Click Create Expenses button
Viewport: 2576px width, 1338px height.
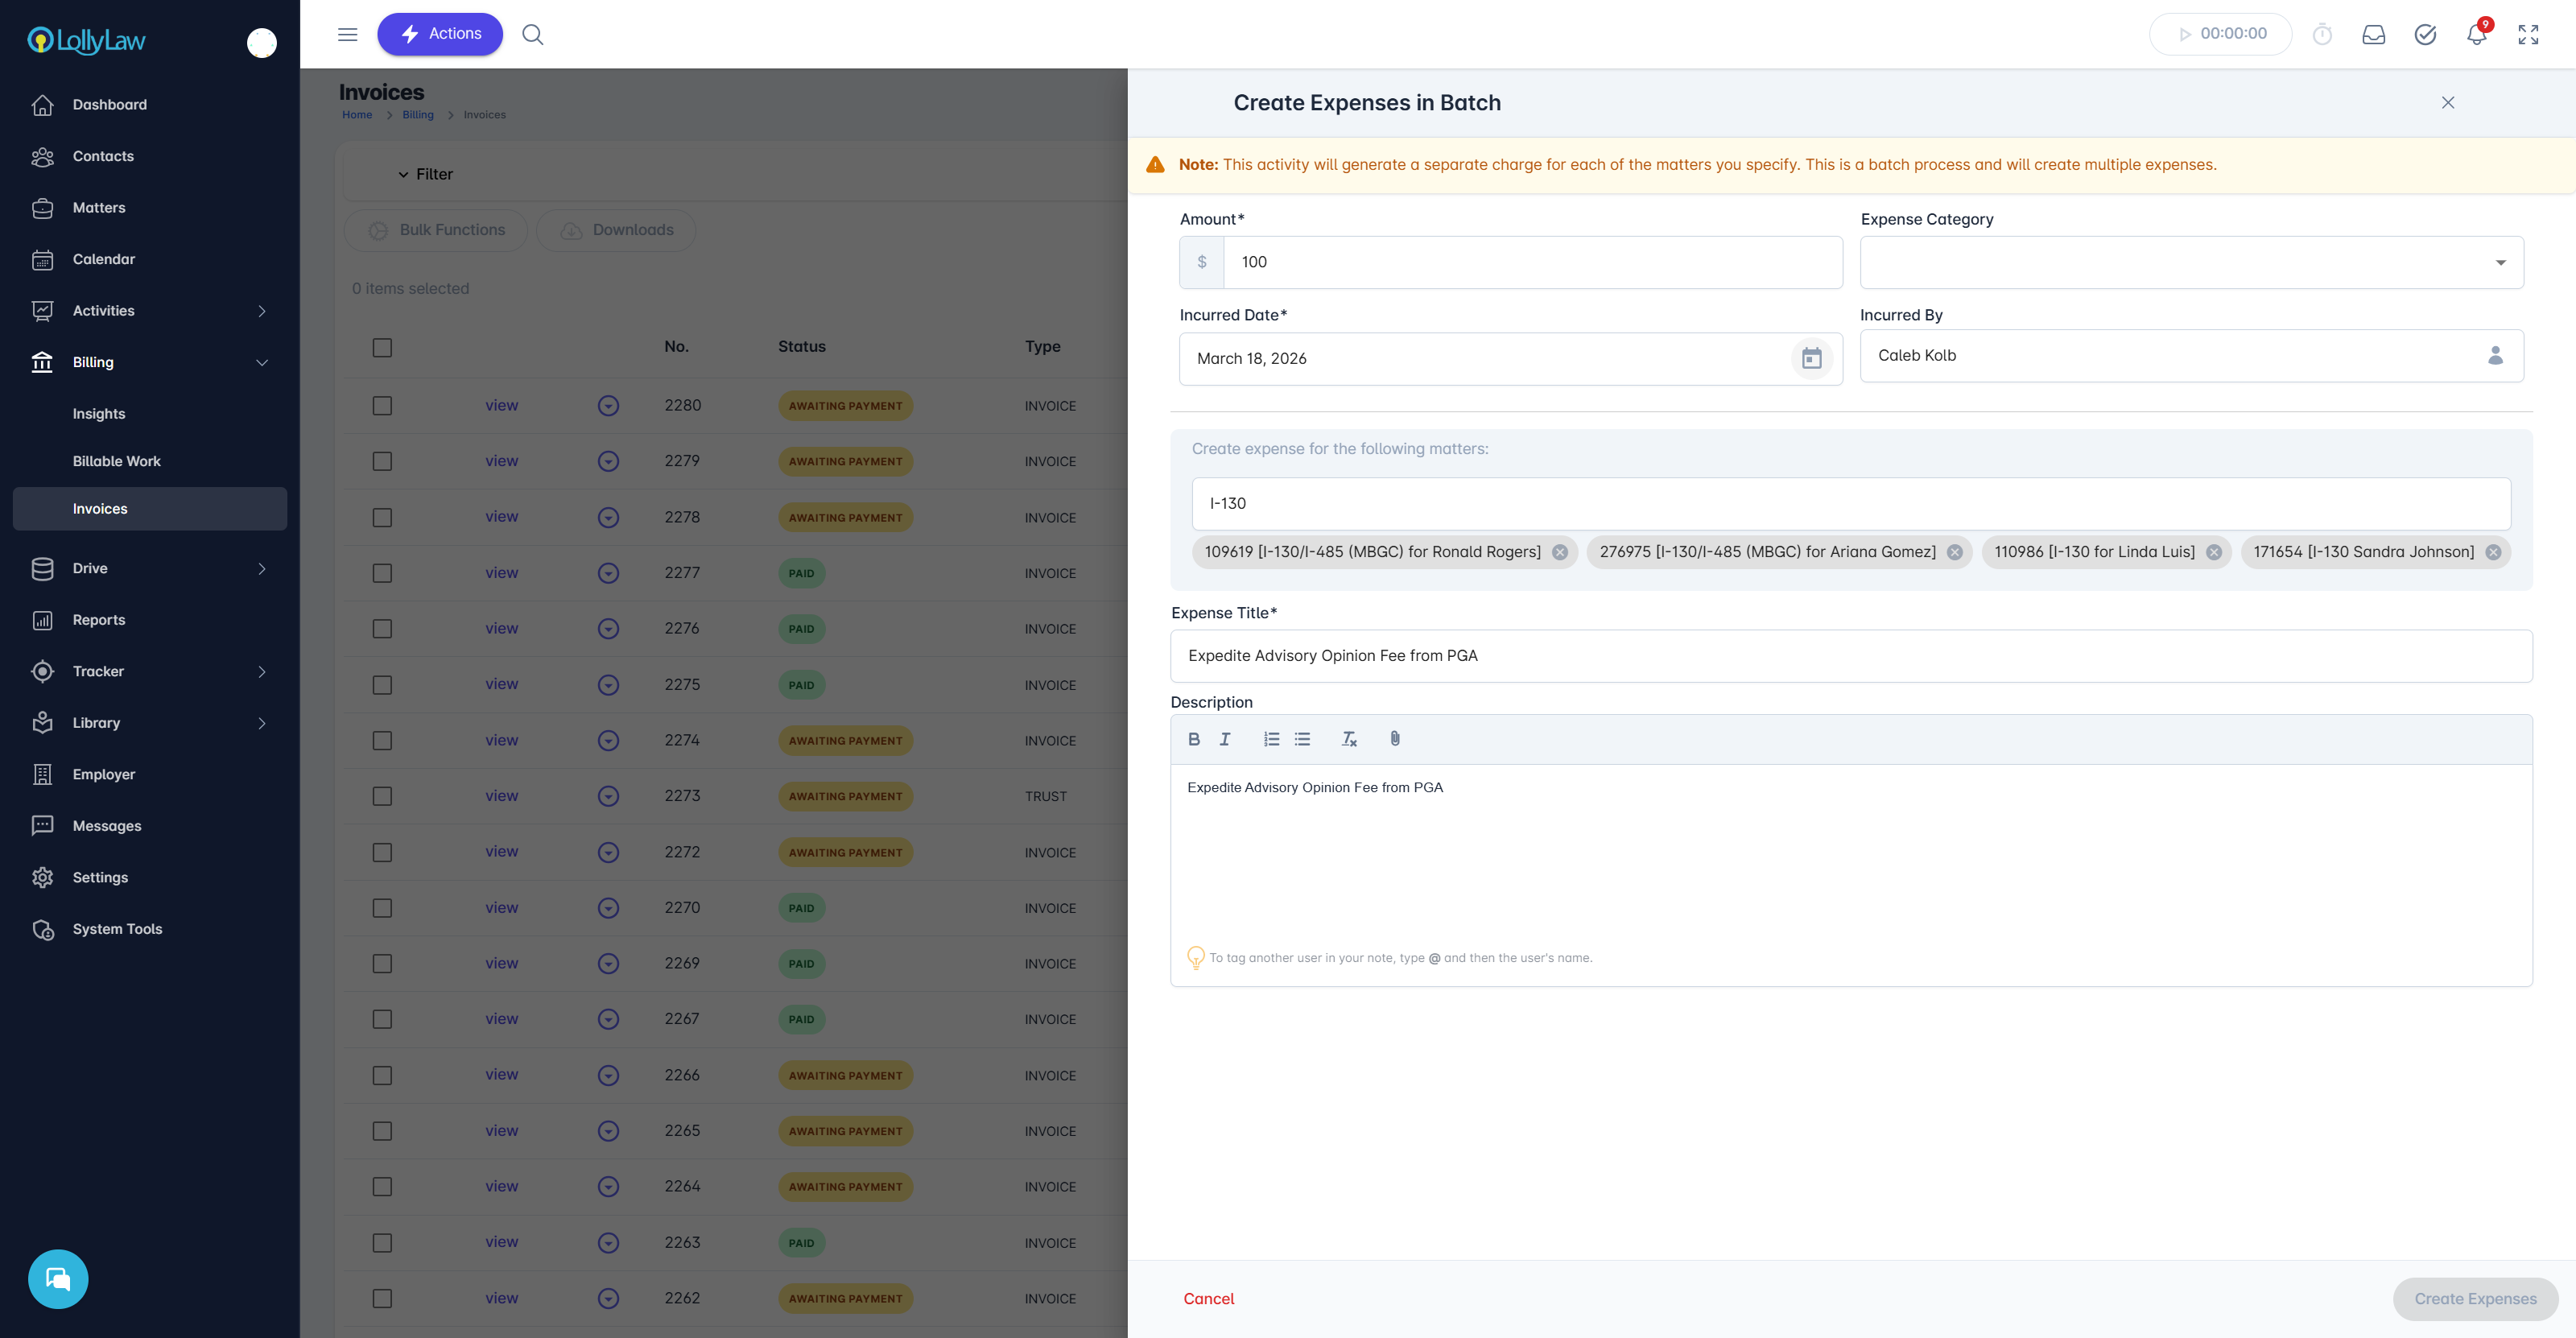(2475, 1299)
